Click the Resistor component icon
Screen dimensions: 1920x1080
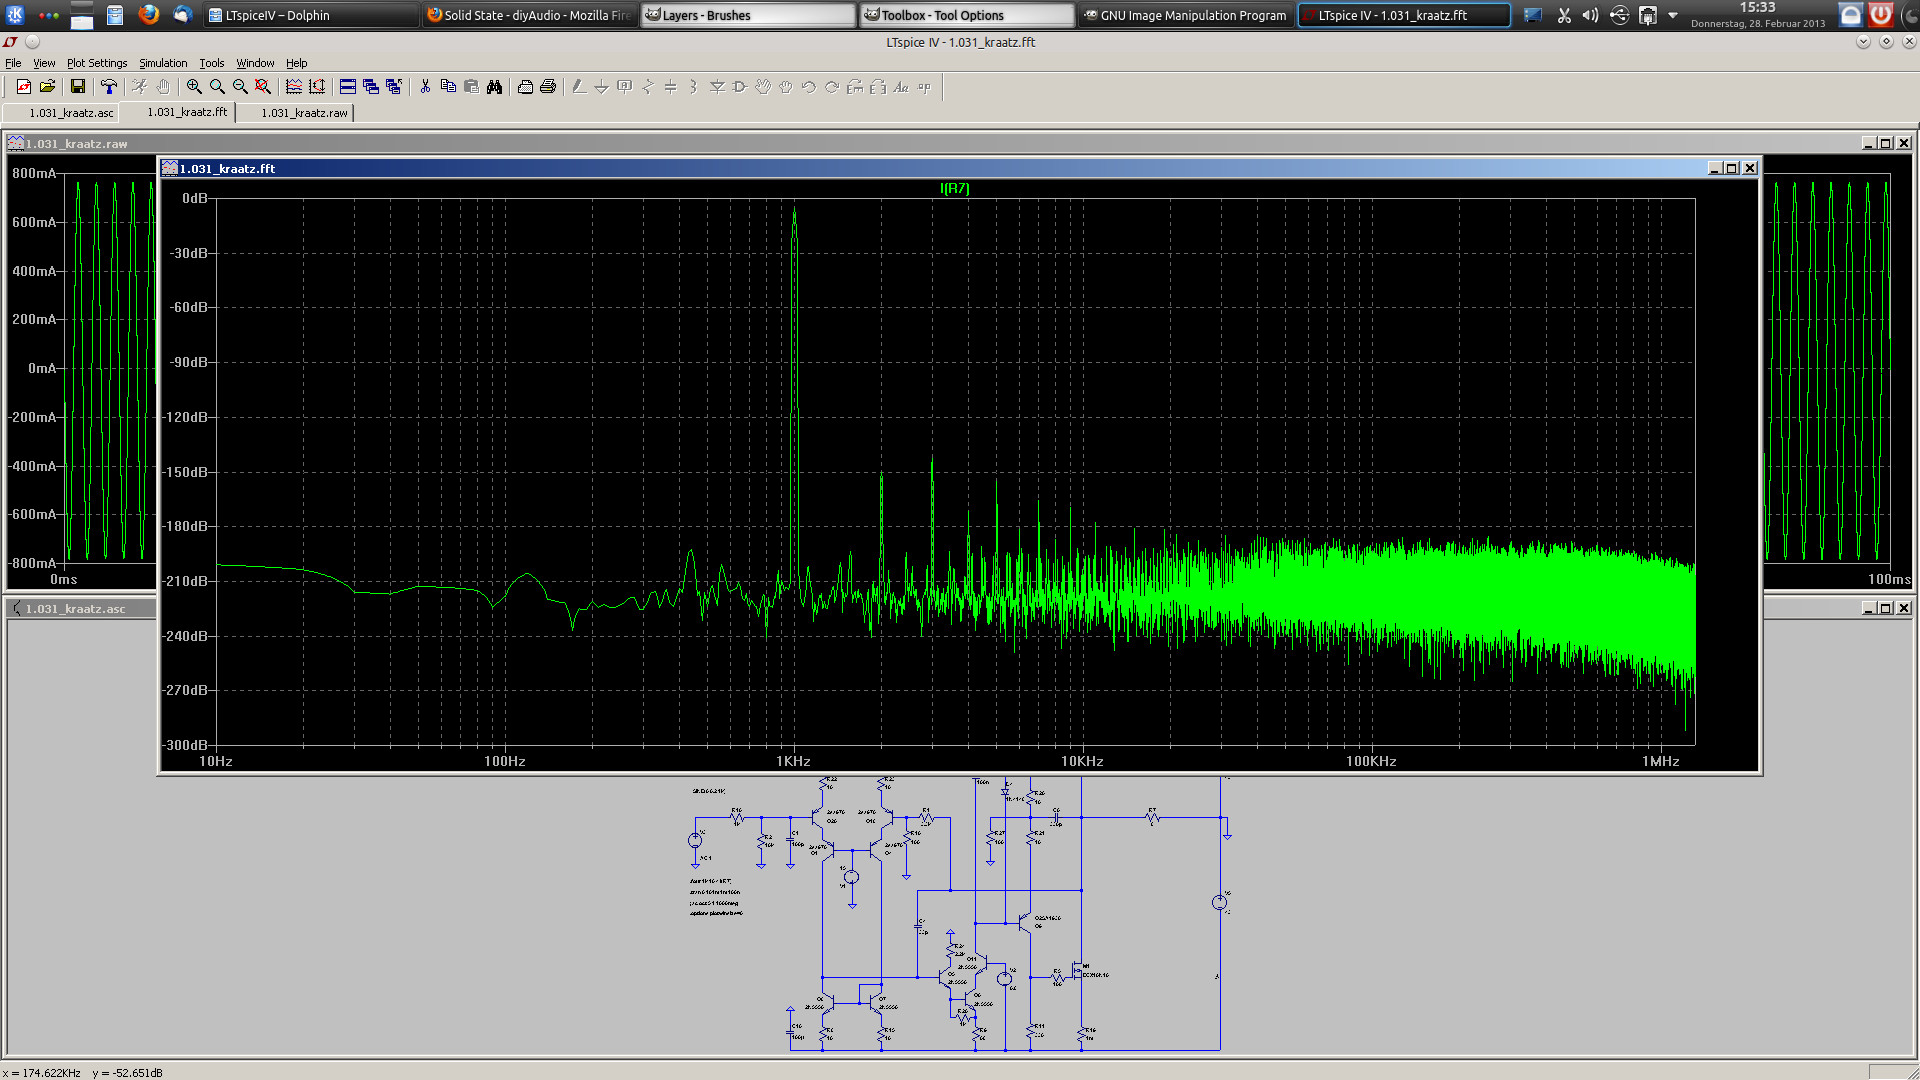[648, 87]
